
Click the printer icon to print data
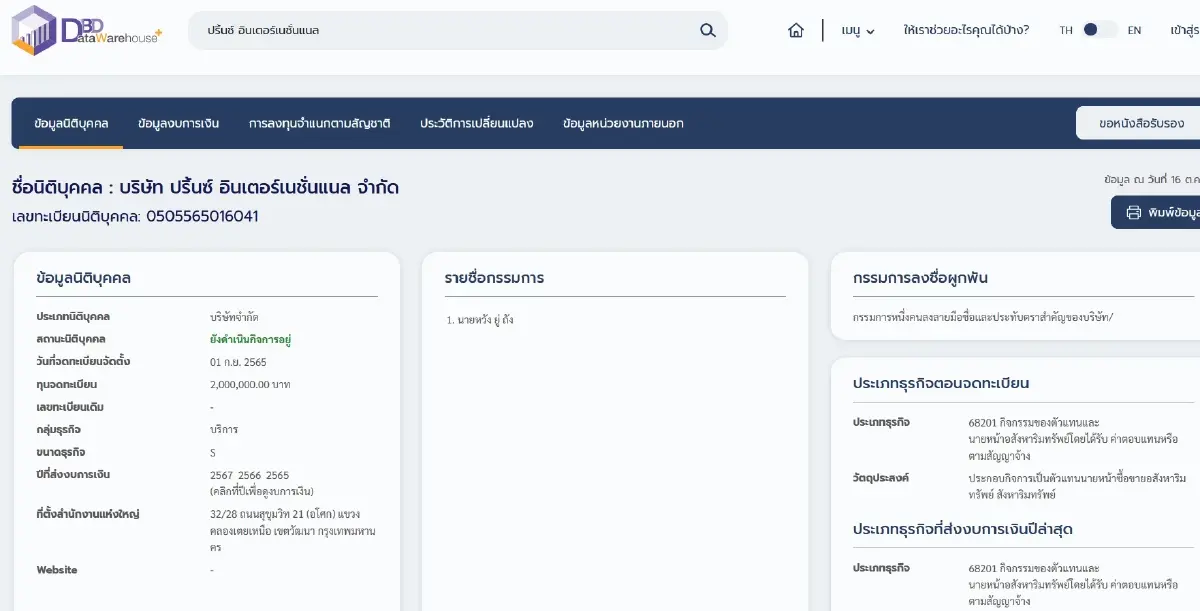1134,212
